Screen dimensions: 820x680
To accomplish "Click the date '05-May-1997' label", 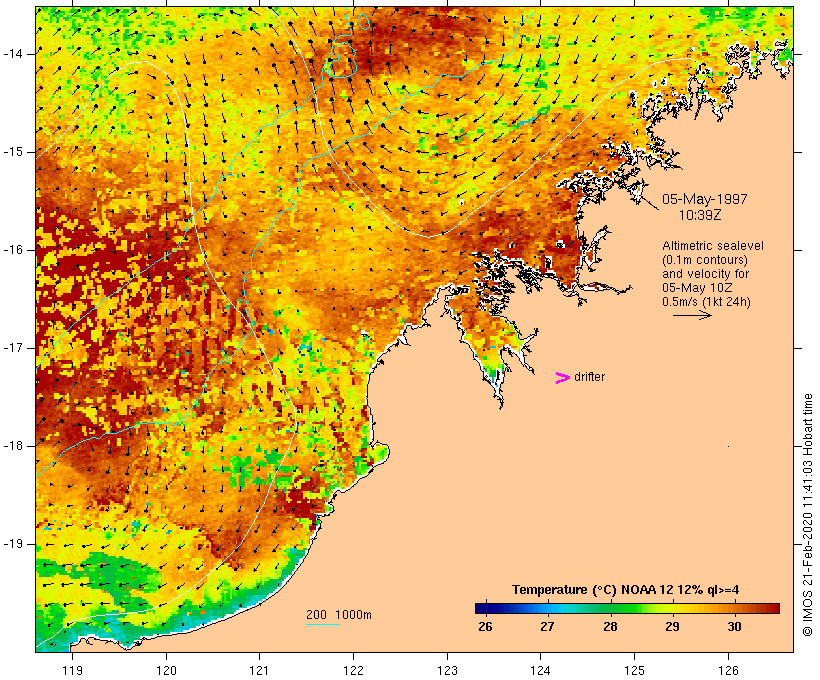I will pos(704,199).
